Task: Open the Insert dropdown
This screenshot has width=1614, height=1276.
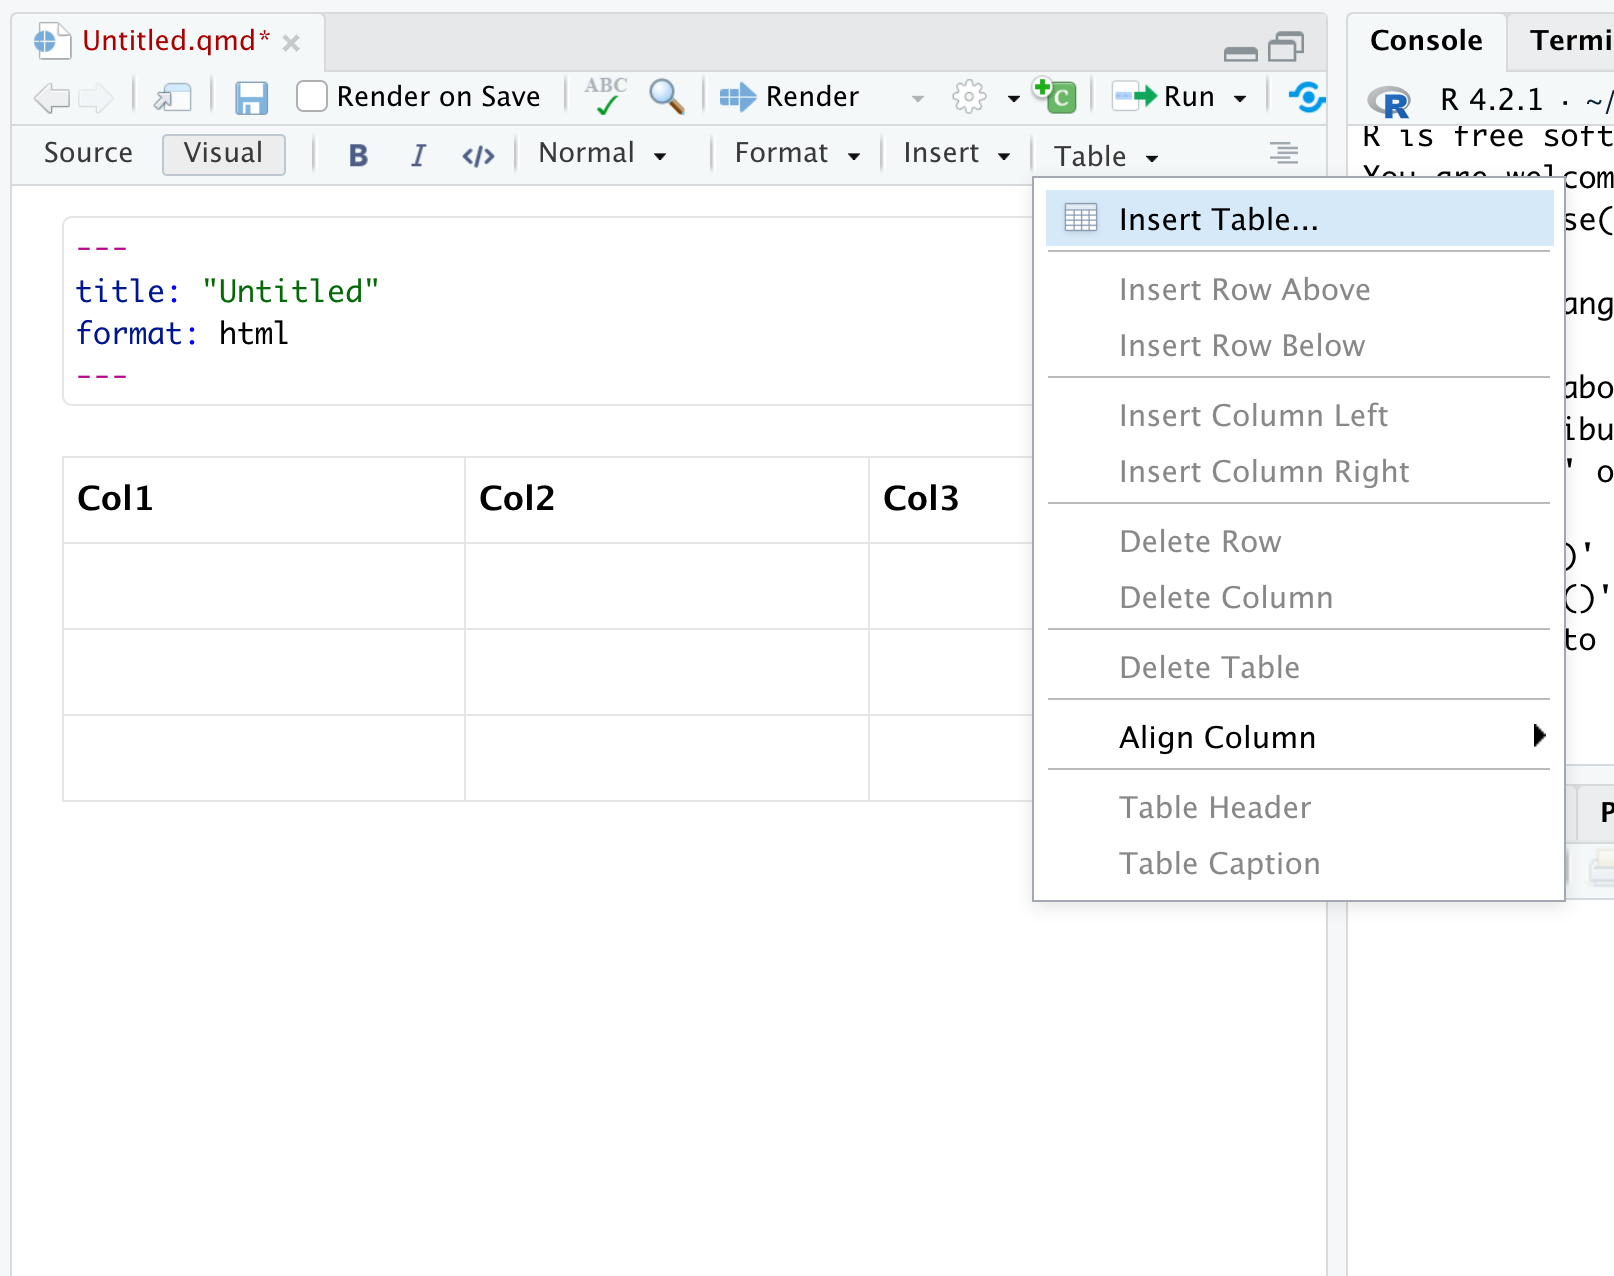Action: coord(953,153)
